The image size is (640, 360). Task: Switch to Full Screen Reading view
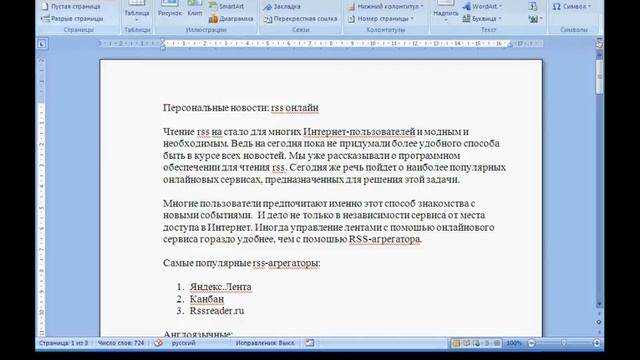pyautogui.click(x=466, y=343)
